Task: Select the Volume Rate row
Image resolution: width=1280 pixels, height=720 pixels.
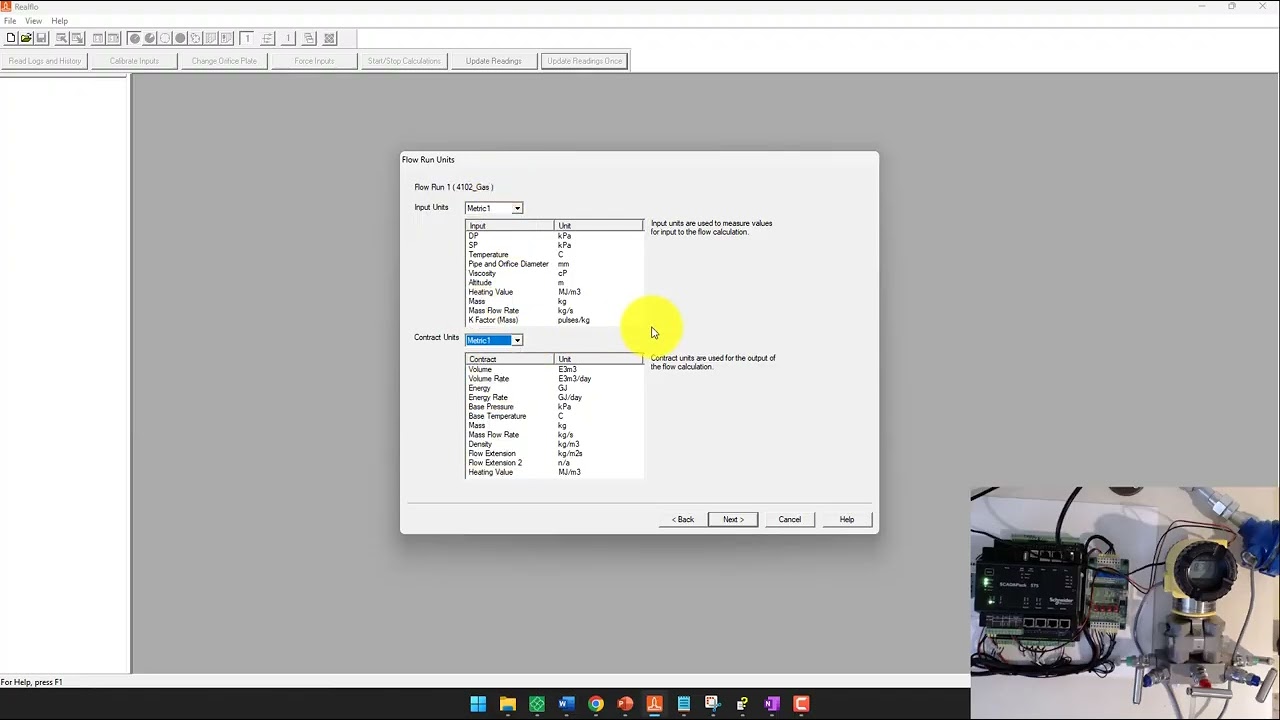Action: pos(554,379)
